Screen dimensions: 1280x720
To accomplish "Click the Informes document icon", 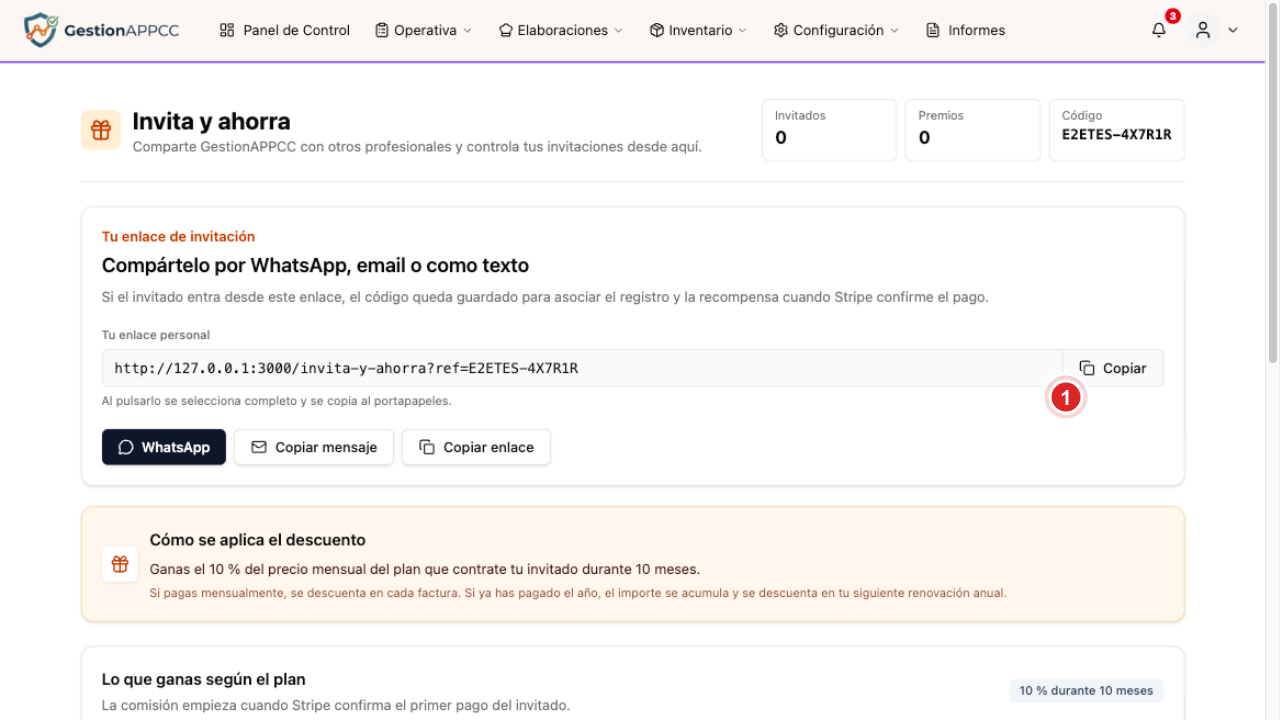I will 933,30.
